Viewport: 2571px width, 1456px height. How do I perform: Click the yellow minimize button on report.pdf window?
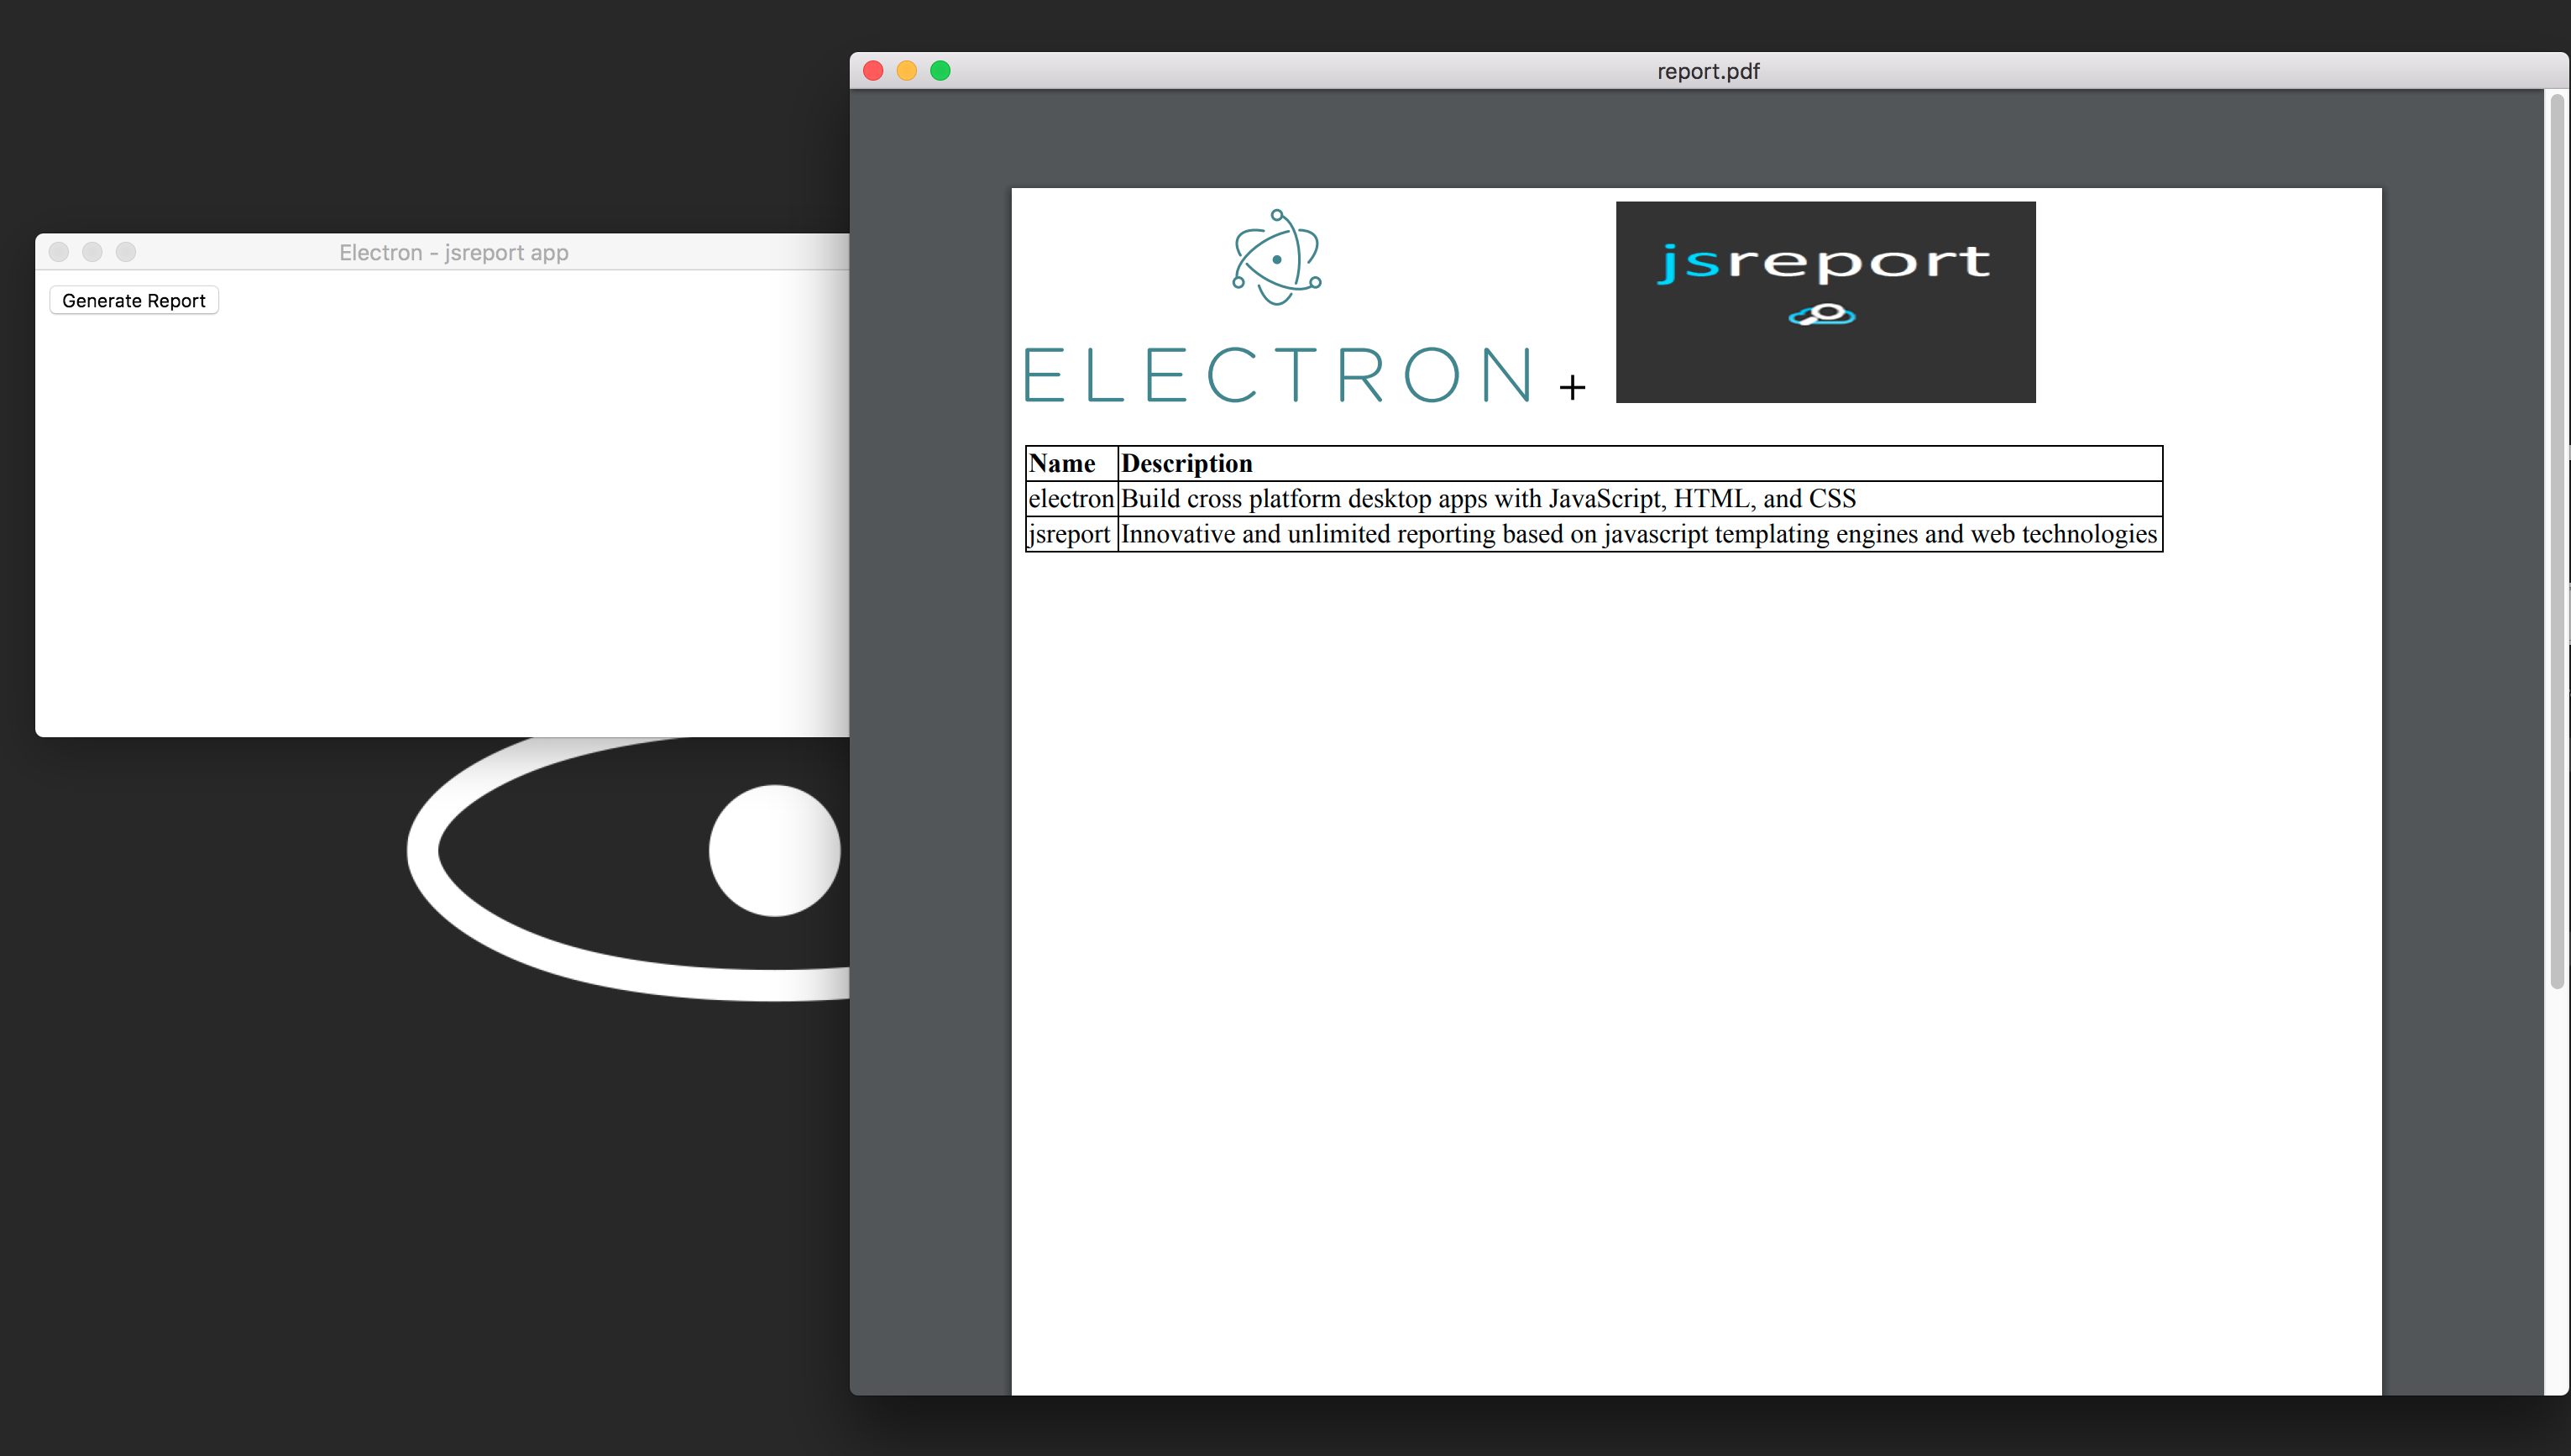pyautogui.click(x=906, y=71)
